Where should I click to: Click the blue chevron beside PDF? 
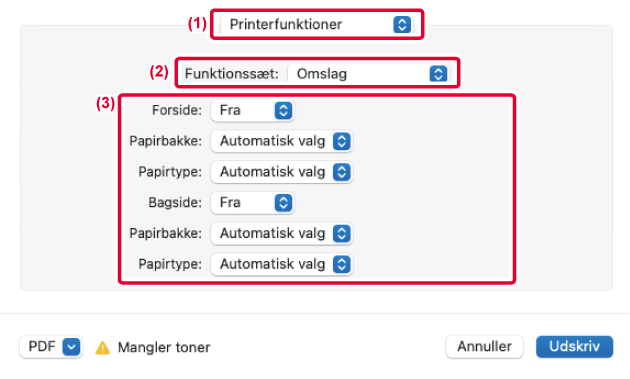[x=71, y=346]
